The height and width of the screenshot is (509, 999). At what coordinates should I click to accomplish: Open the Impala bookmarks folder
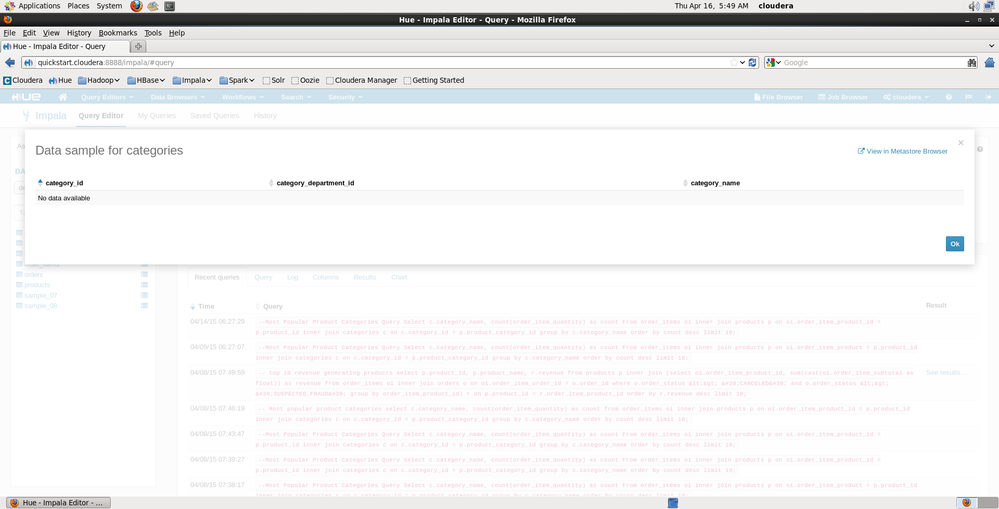(x=192, y=80)
